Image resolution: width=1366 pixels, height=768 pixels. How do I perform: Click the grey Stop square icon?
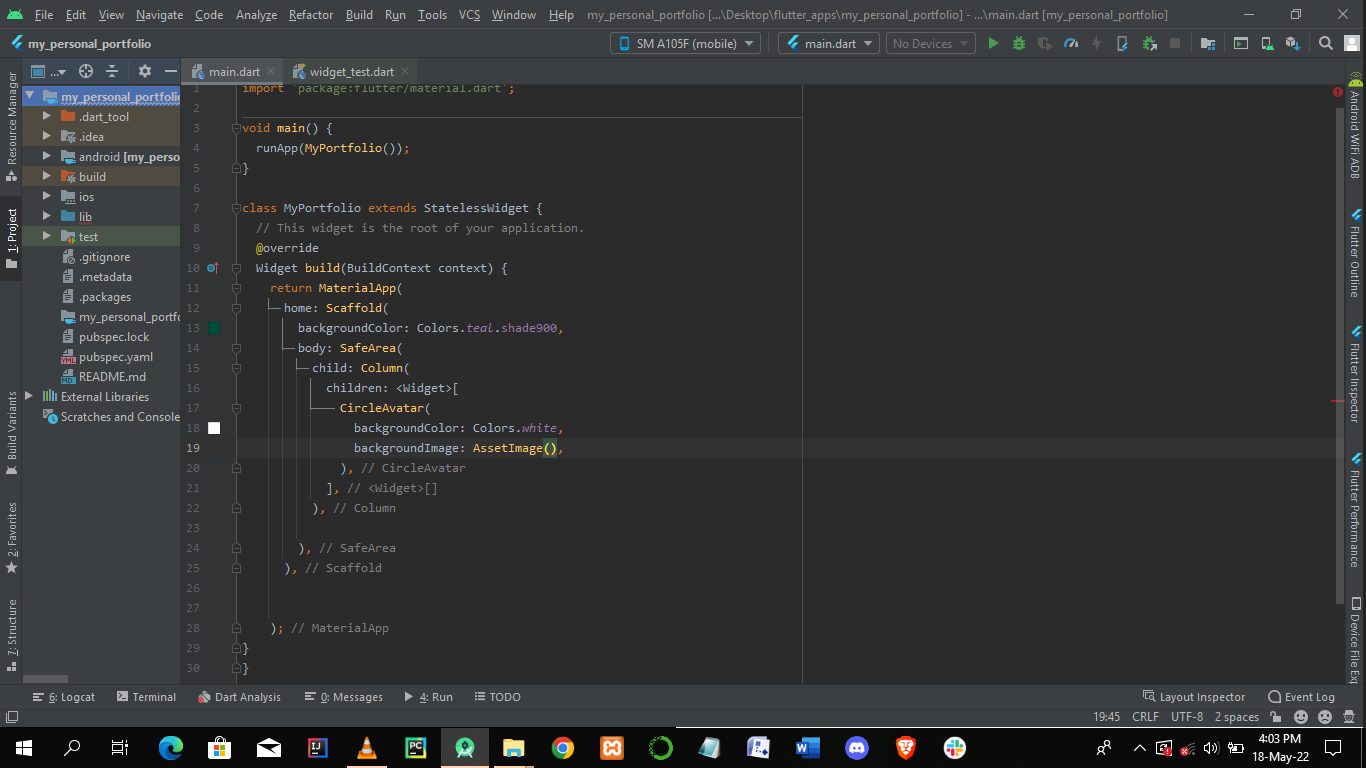point(1175,43)
